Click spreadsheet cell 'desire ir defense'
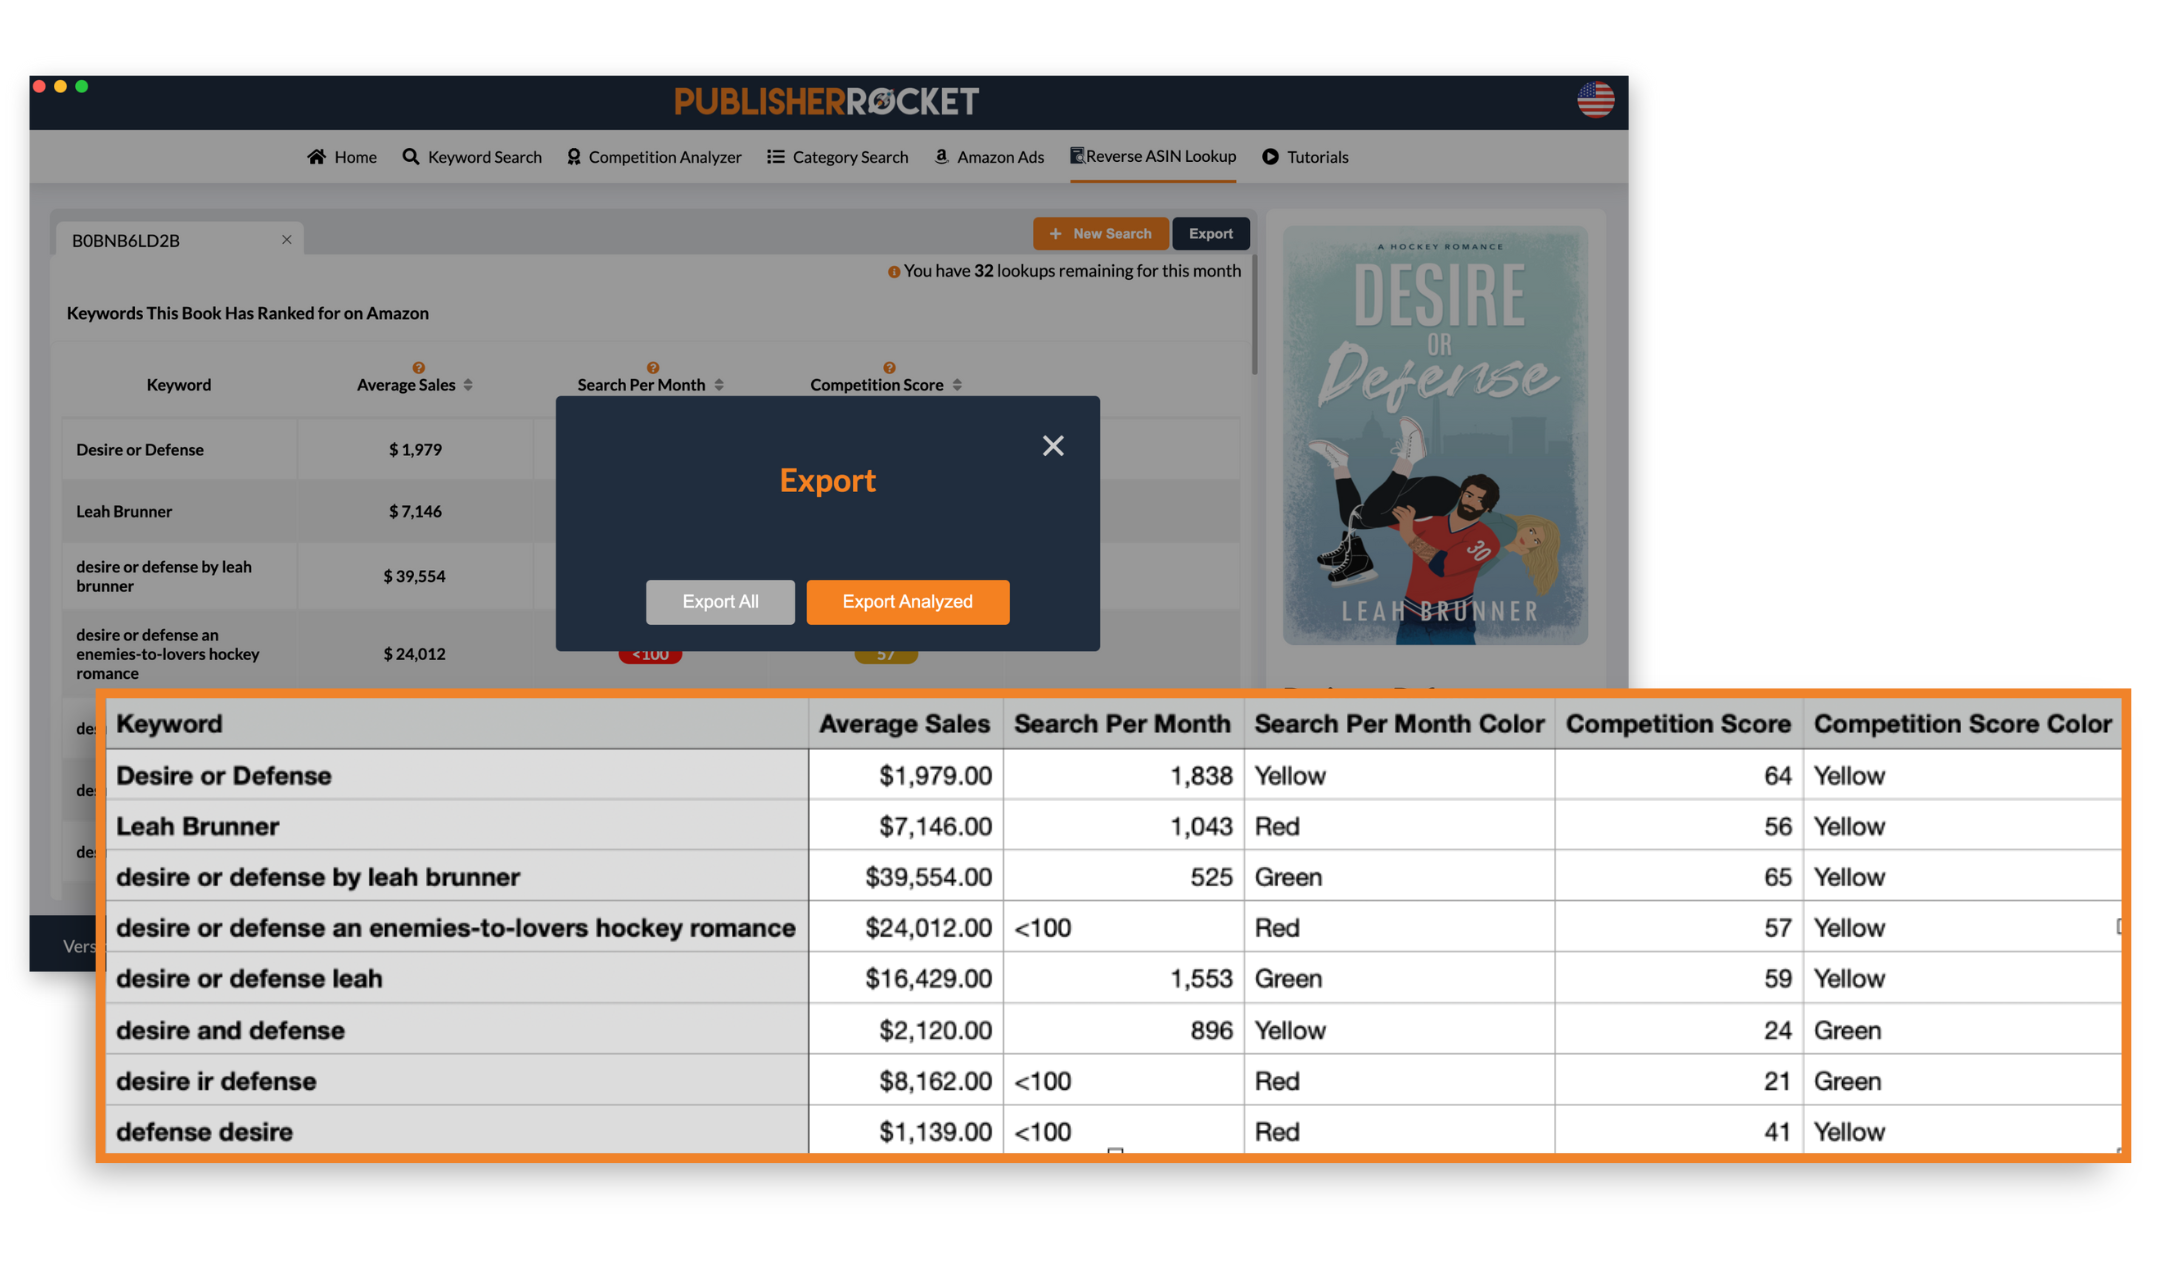 [x=457, y=1081]
